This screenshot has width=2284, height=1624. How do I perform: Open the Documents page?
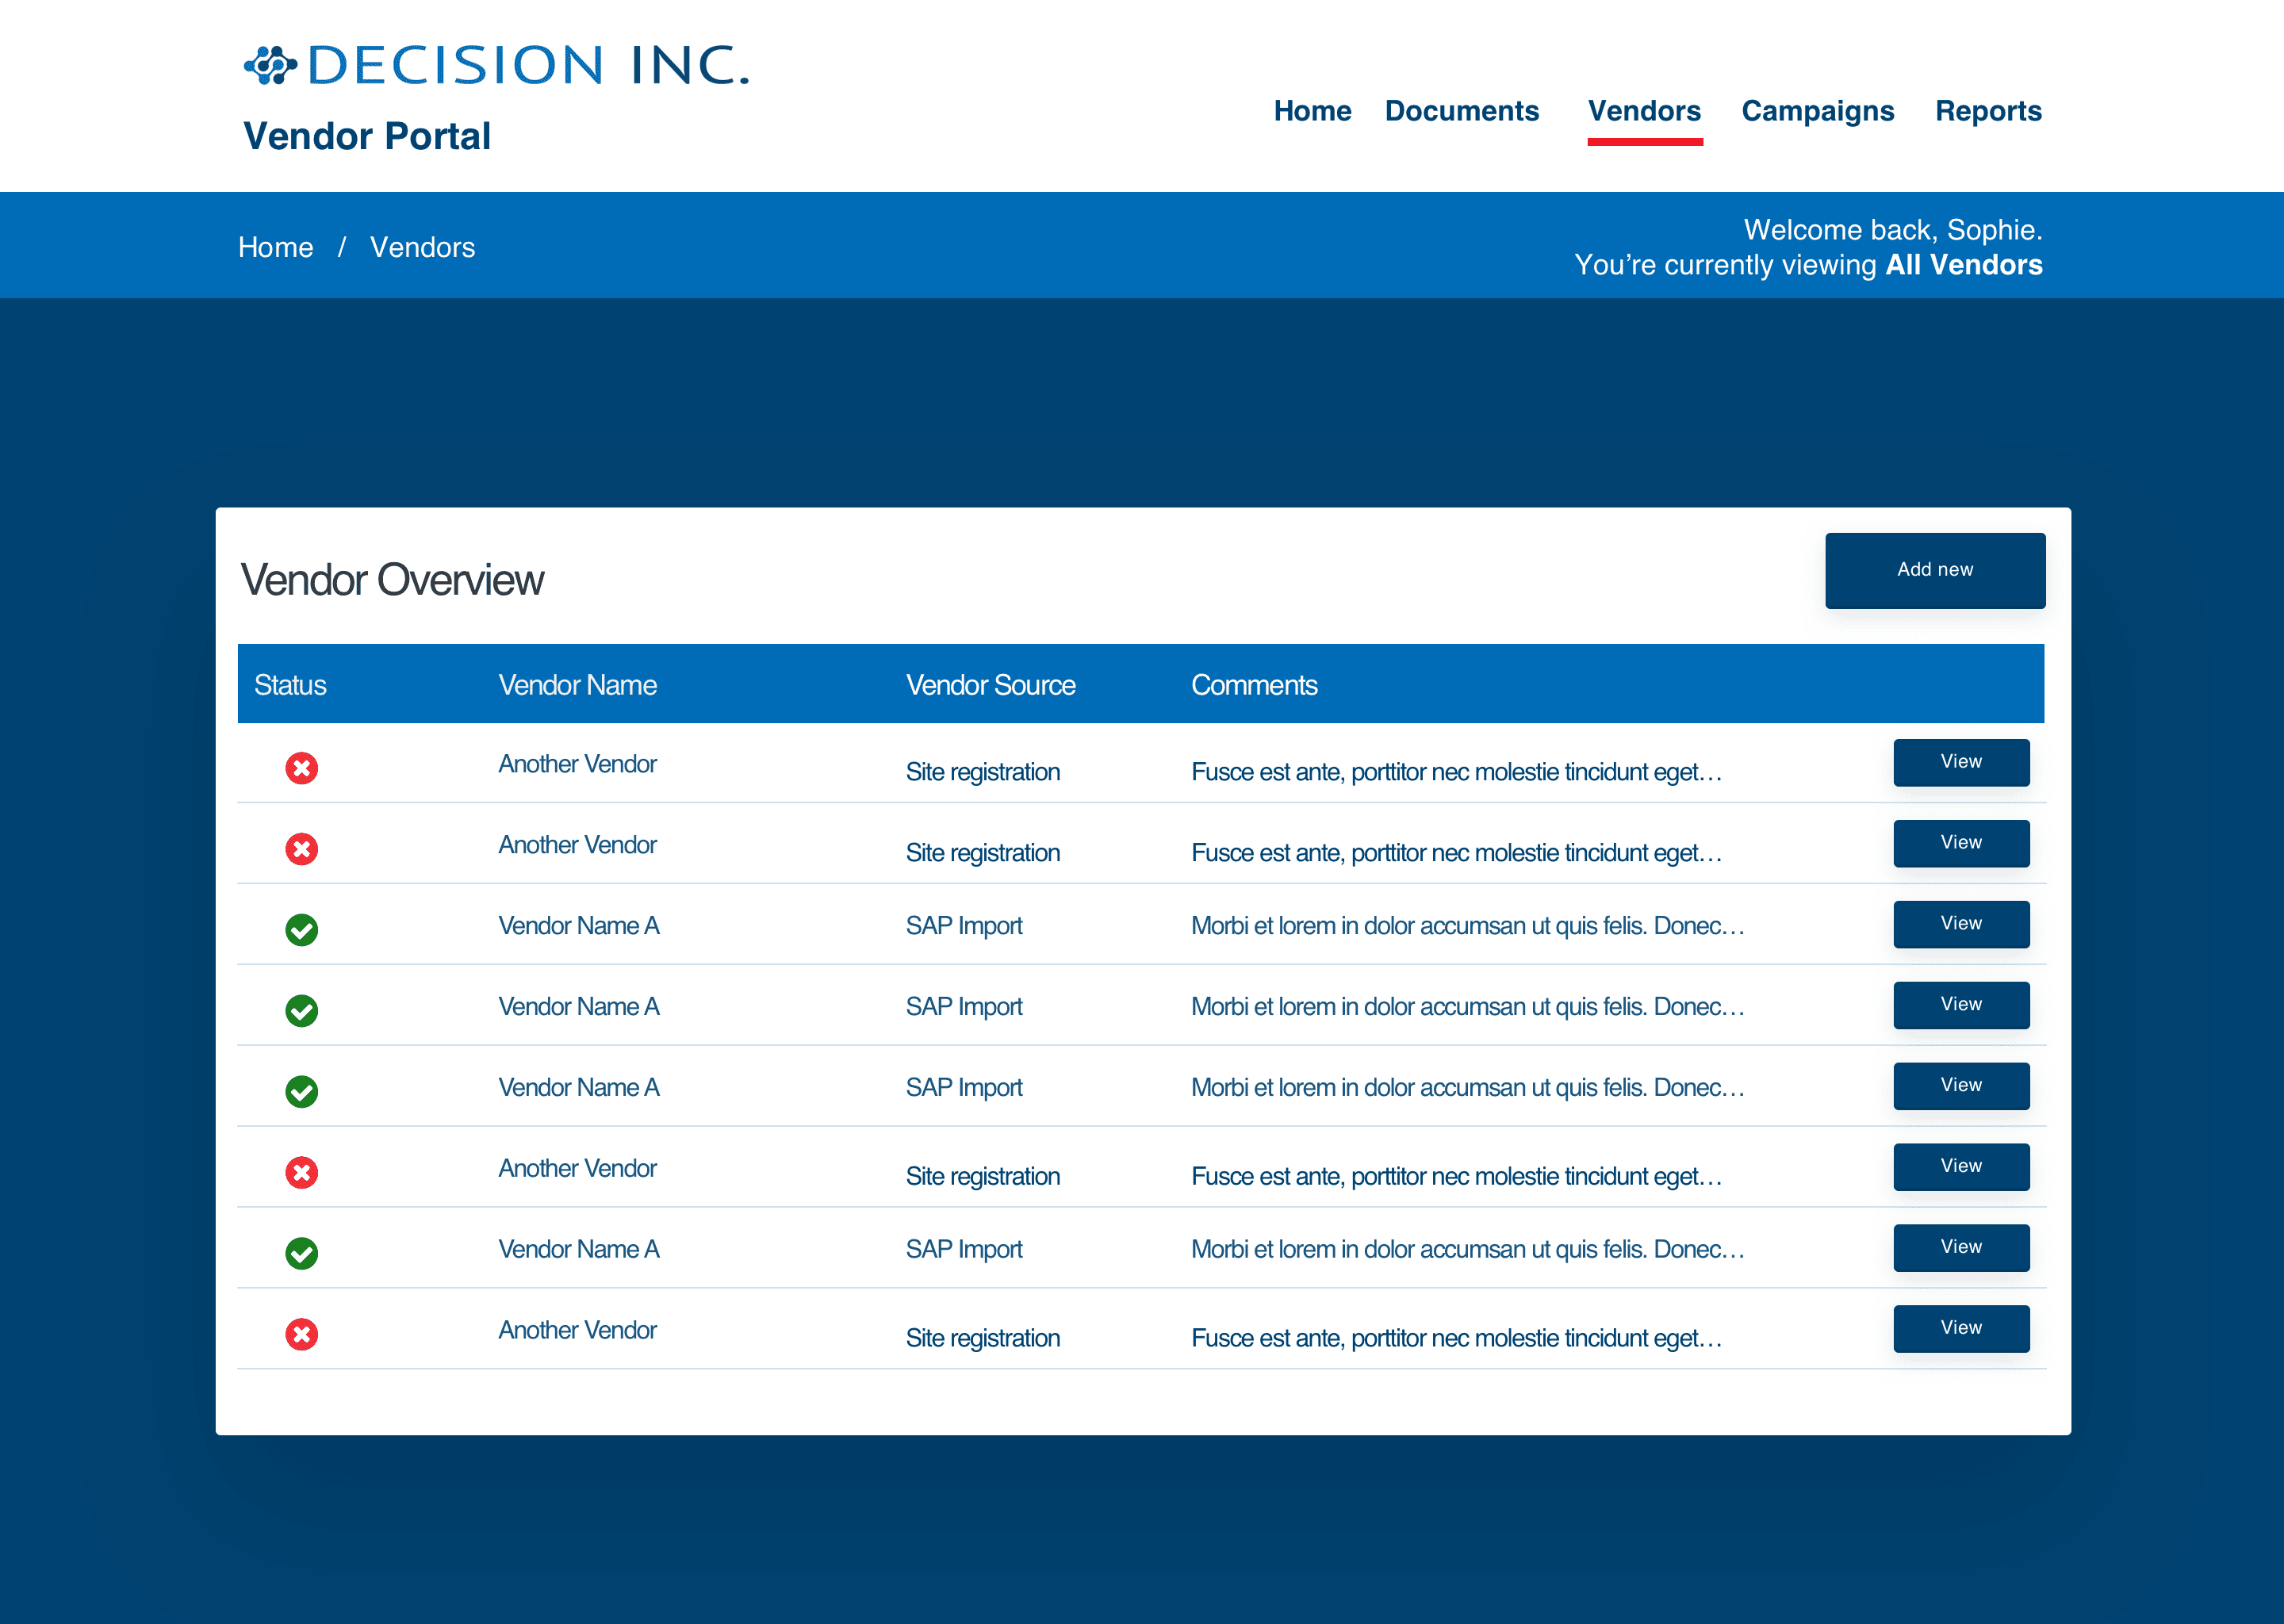coord(1462,111)
